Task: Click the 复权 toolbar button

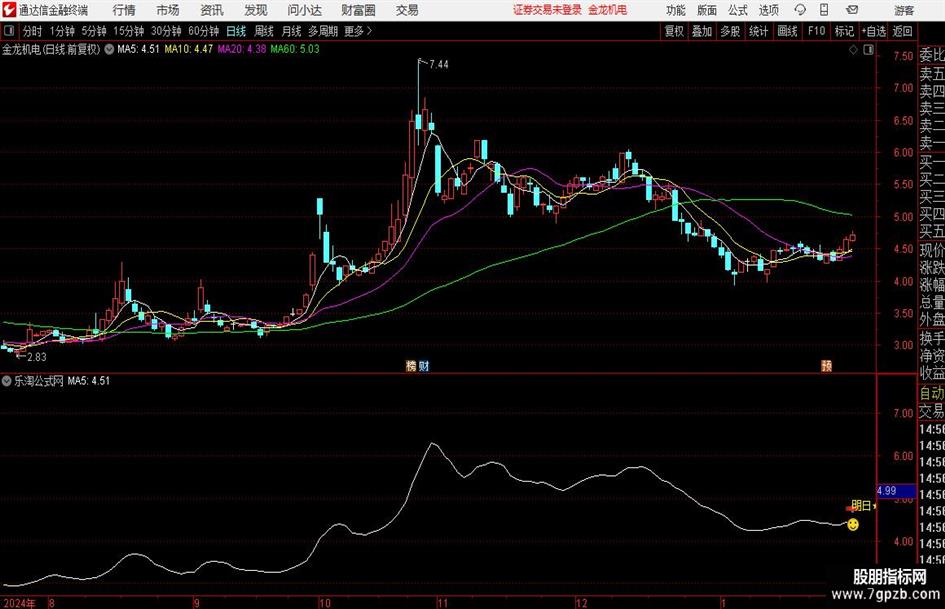Action: tap(674, 31)
